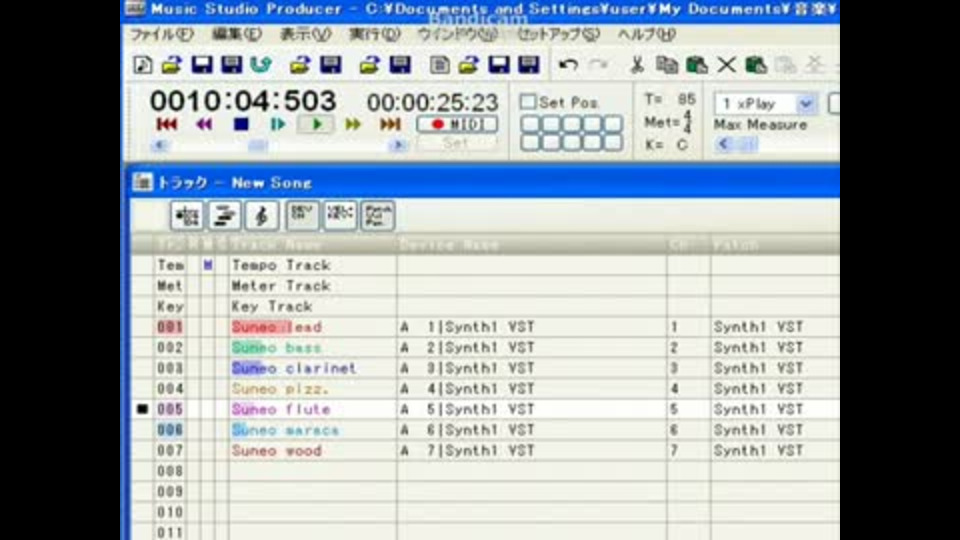Open the 編集(E) menu

237,34
